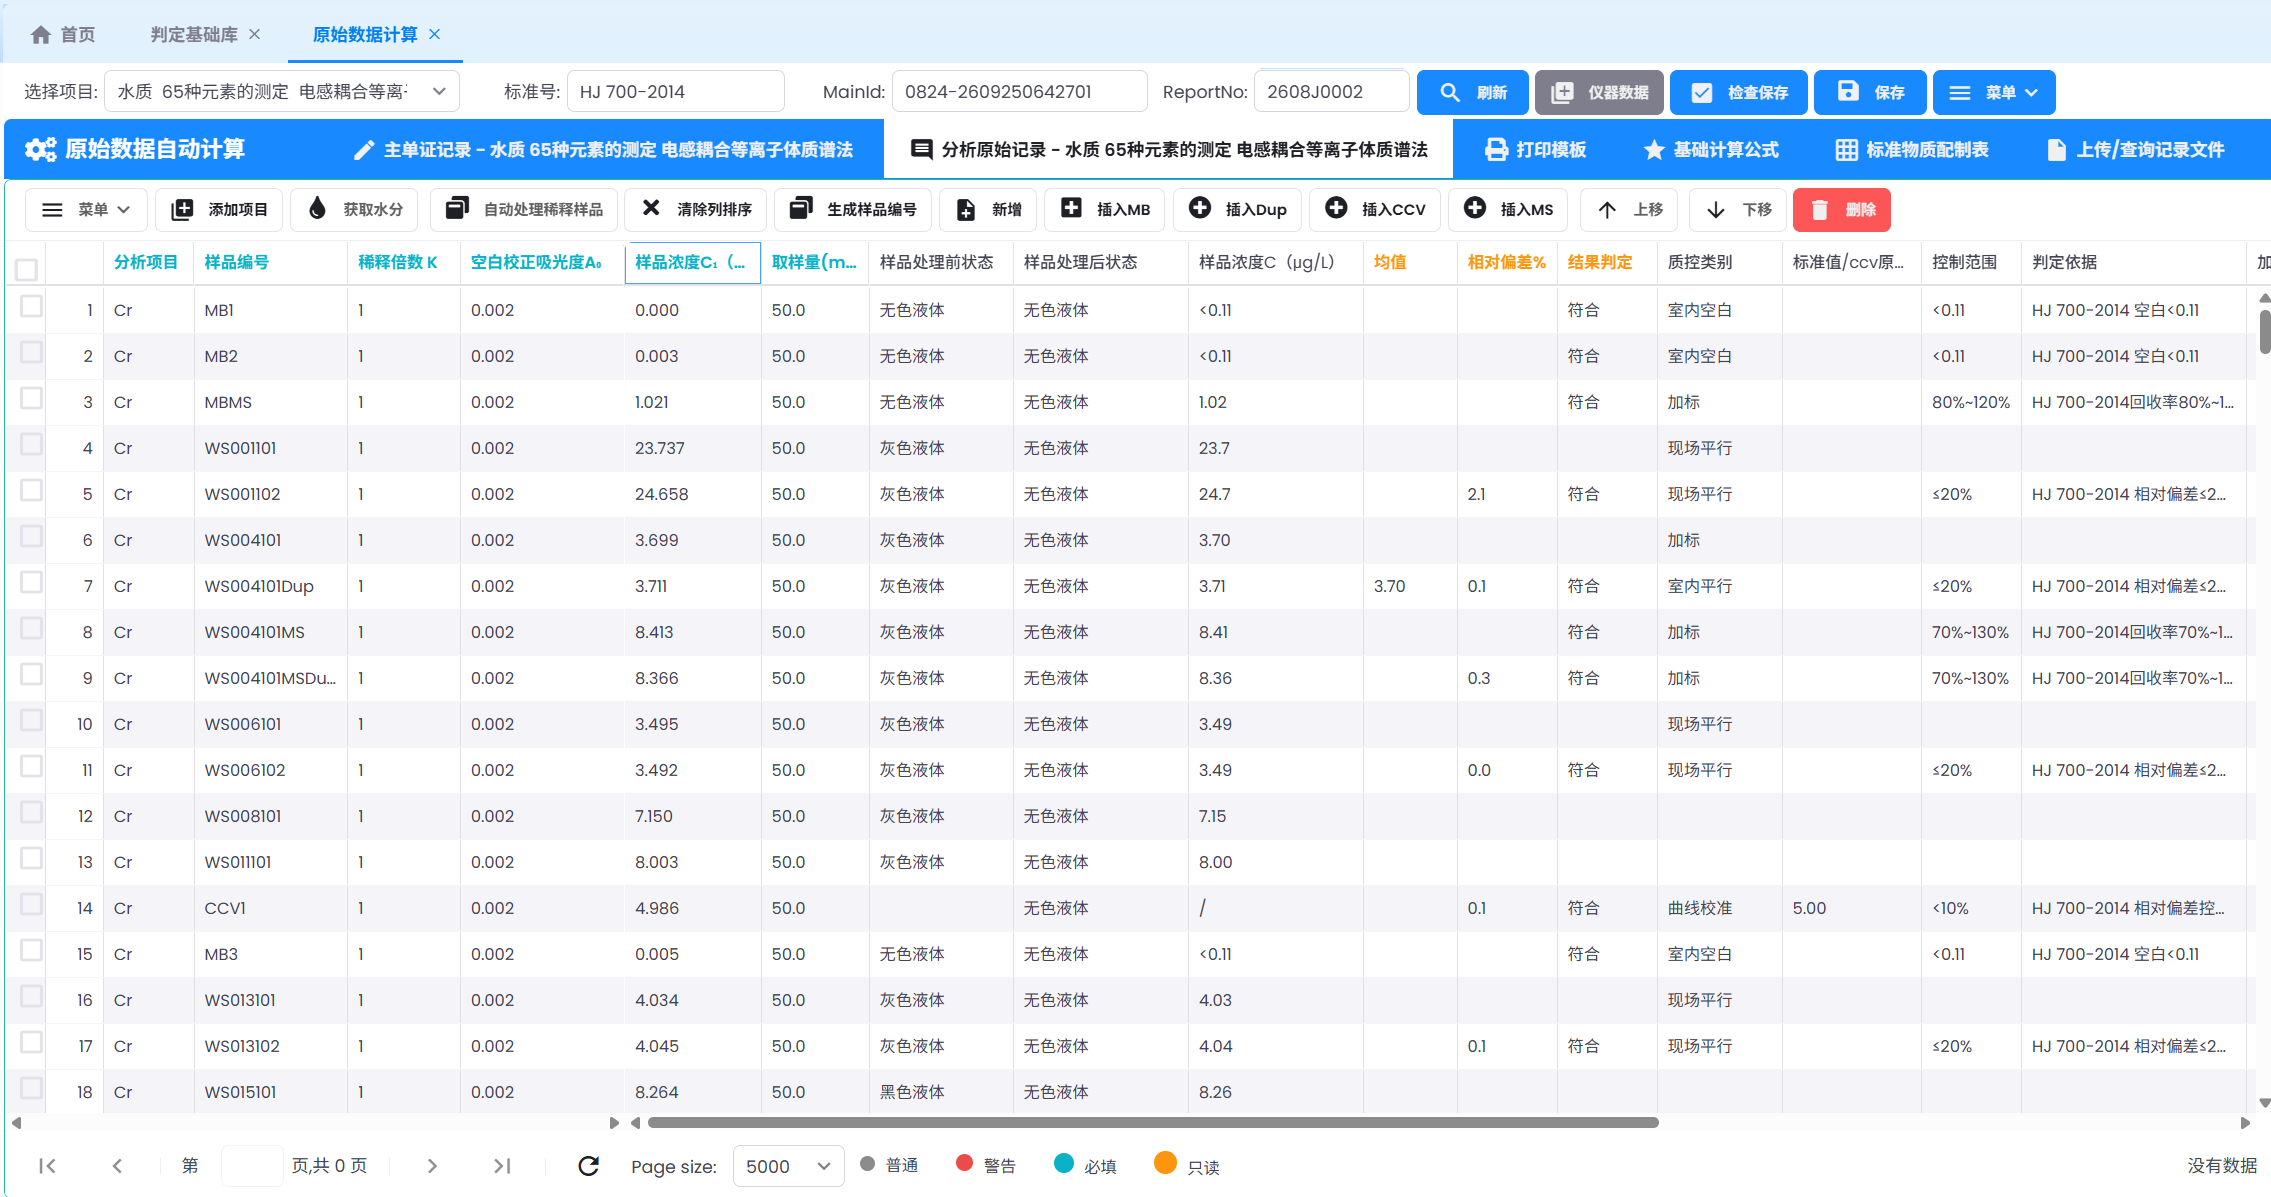Click the home icon on 首页 tab
2271x1197 pixels.
tap(40, 35)
